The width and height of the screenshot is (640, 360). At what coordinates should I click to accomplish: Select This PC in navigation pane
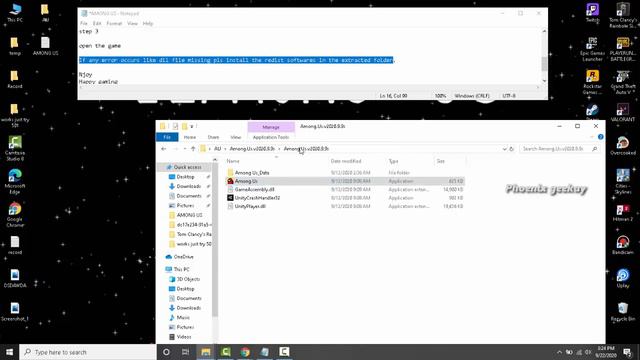(x=181, y=269)
